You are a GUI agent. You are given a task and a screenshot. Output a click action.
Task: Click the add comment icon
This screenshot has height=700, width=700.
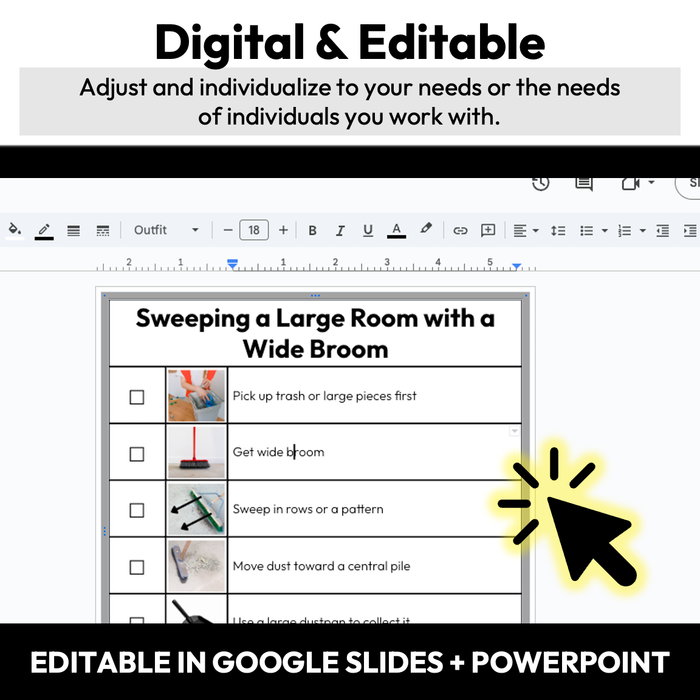[x=488, y=230]
